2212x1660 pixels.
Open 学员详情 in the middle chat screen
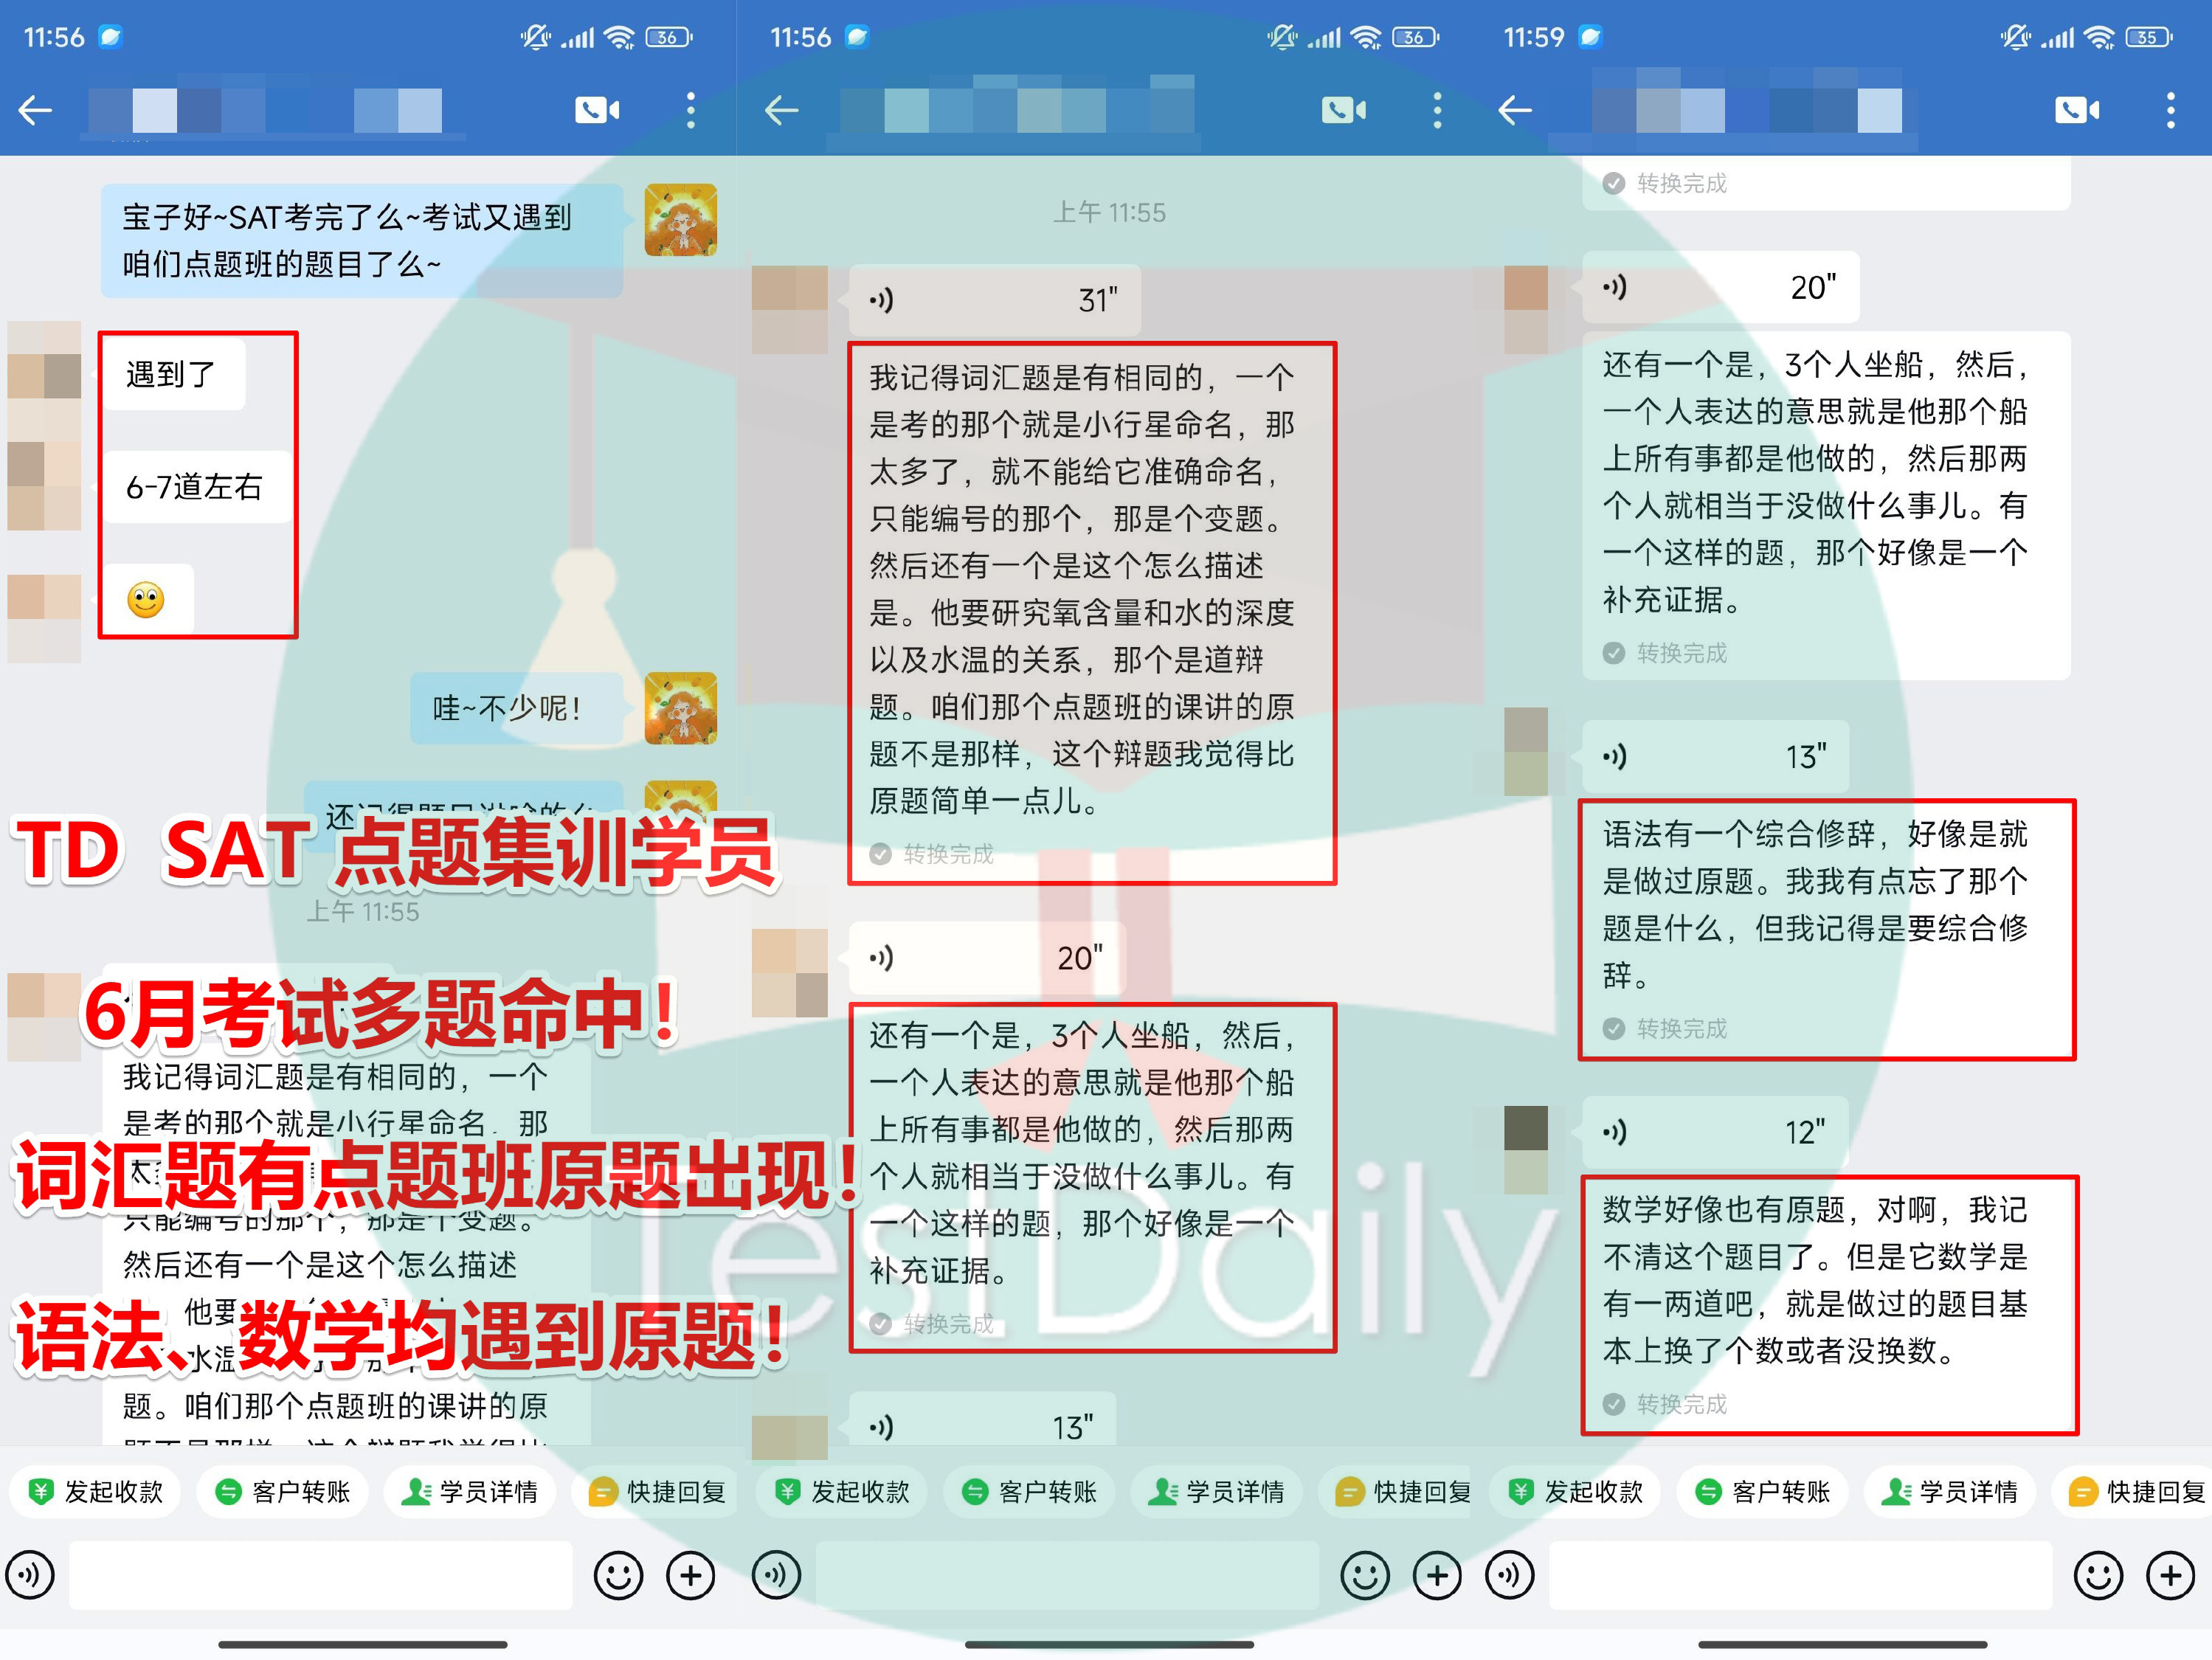click(1216, 1491)
